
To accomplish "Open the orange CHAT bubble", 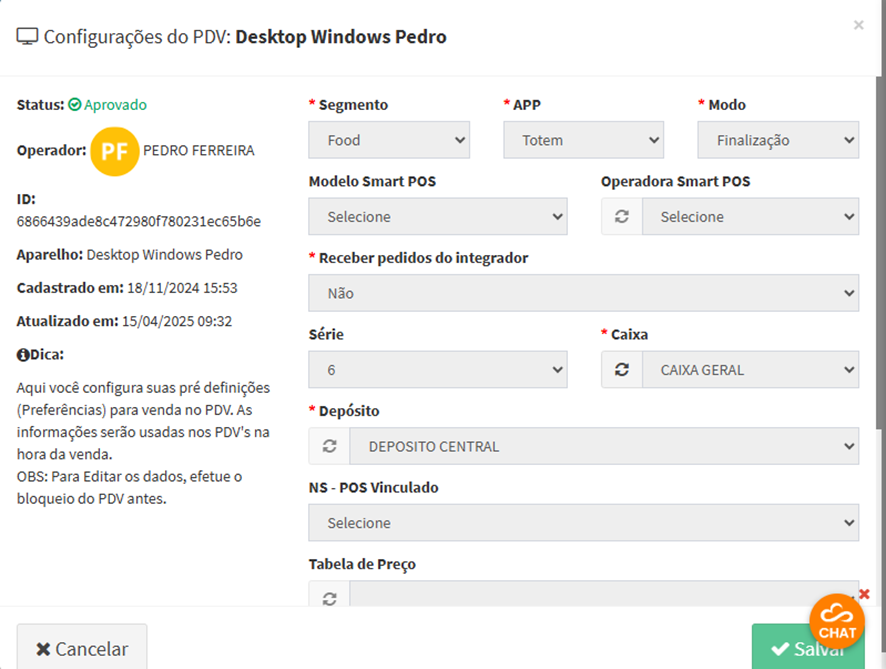I will click(836, 621).
